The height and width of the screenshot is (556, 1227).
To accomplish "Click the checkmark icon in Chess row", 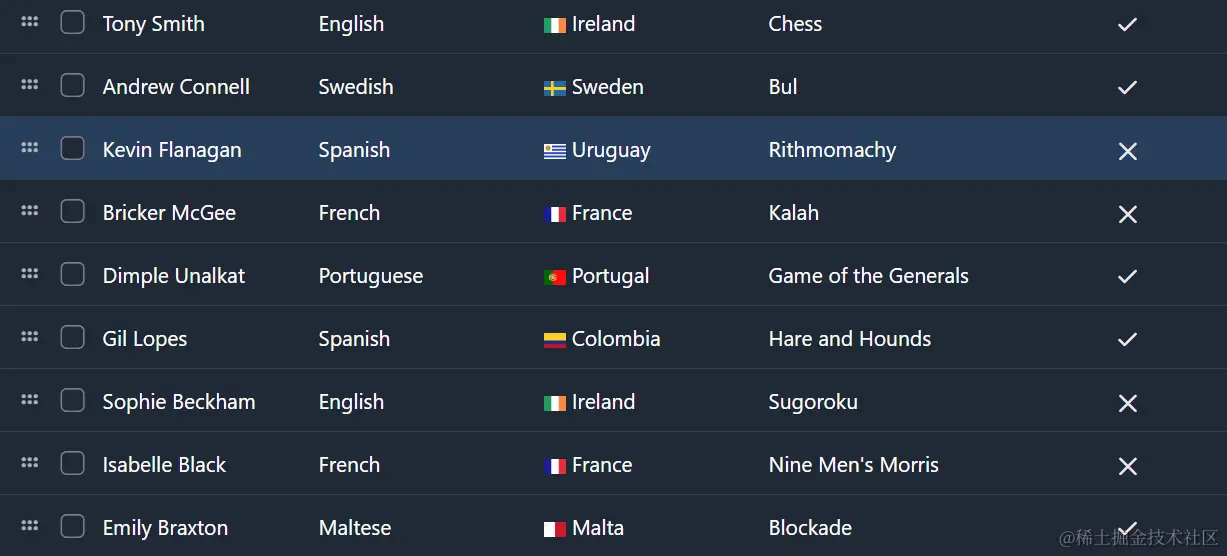I will point(1127,25).
